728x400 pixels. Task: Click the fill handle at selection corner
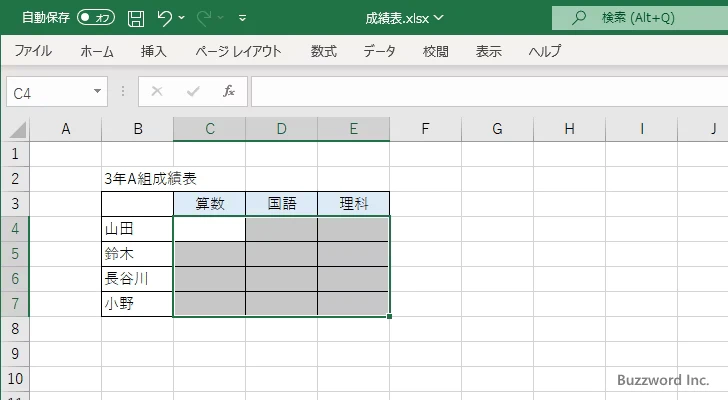point(389,316)
